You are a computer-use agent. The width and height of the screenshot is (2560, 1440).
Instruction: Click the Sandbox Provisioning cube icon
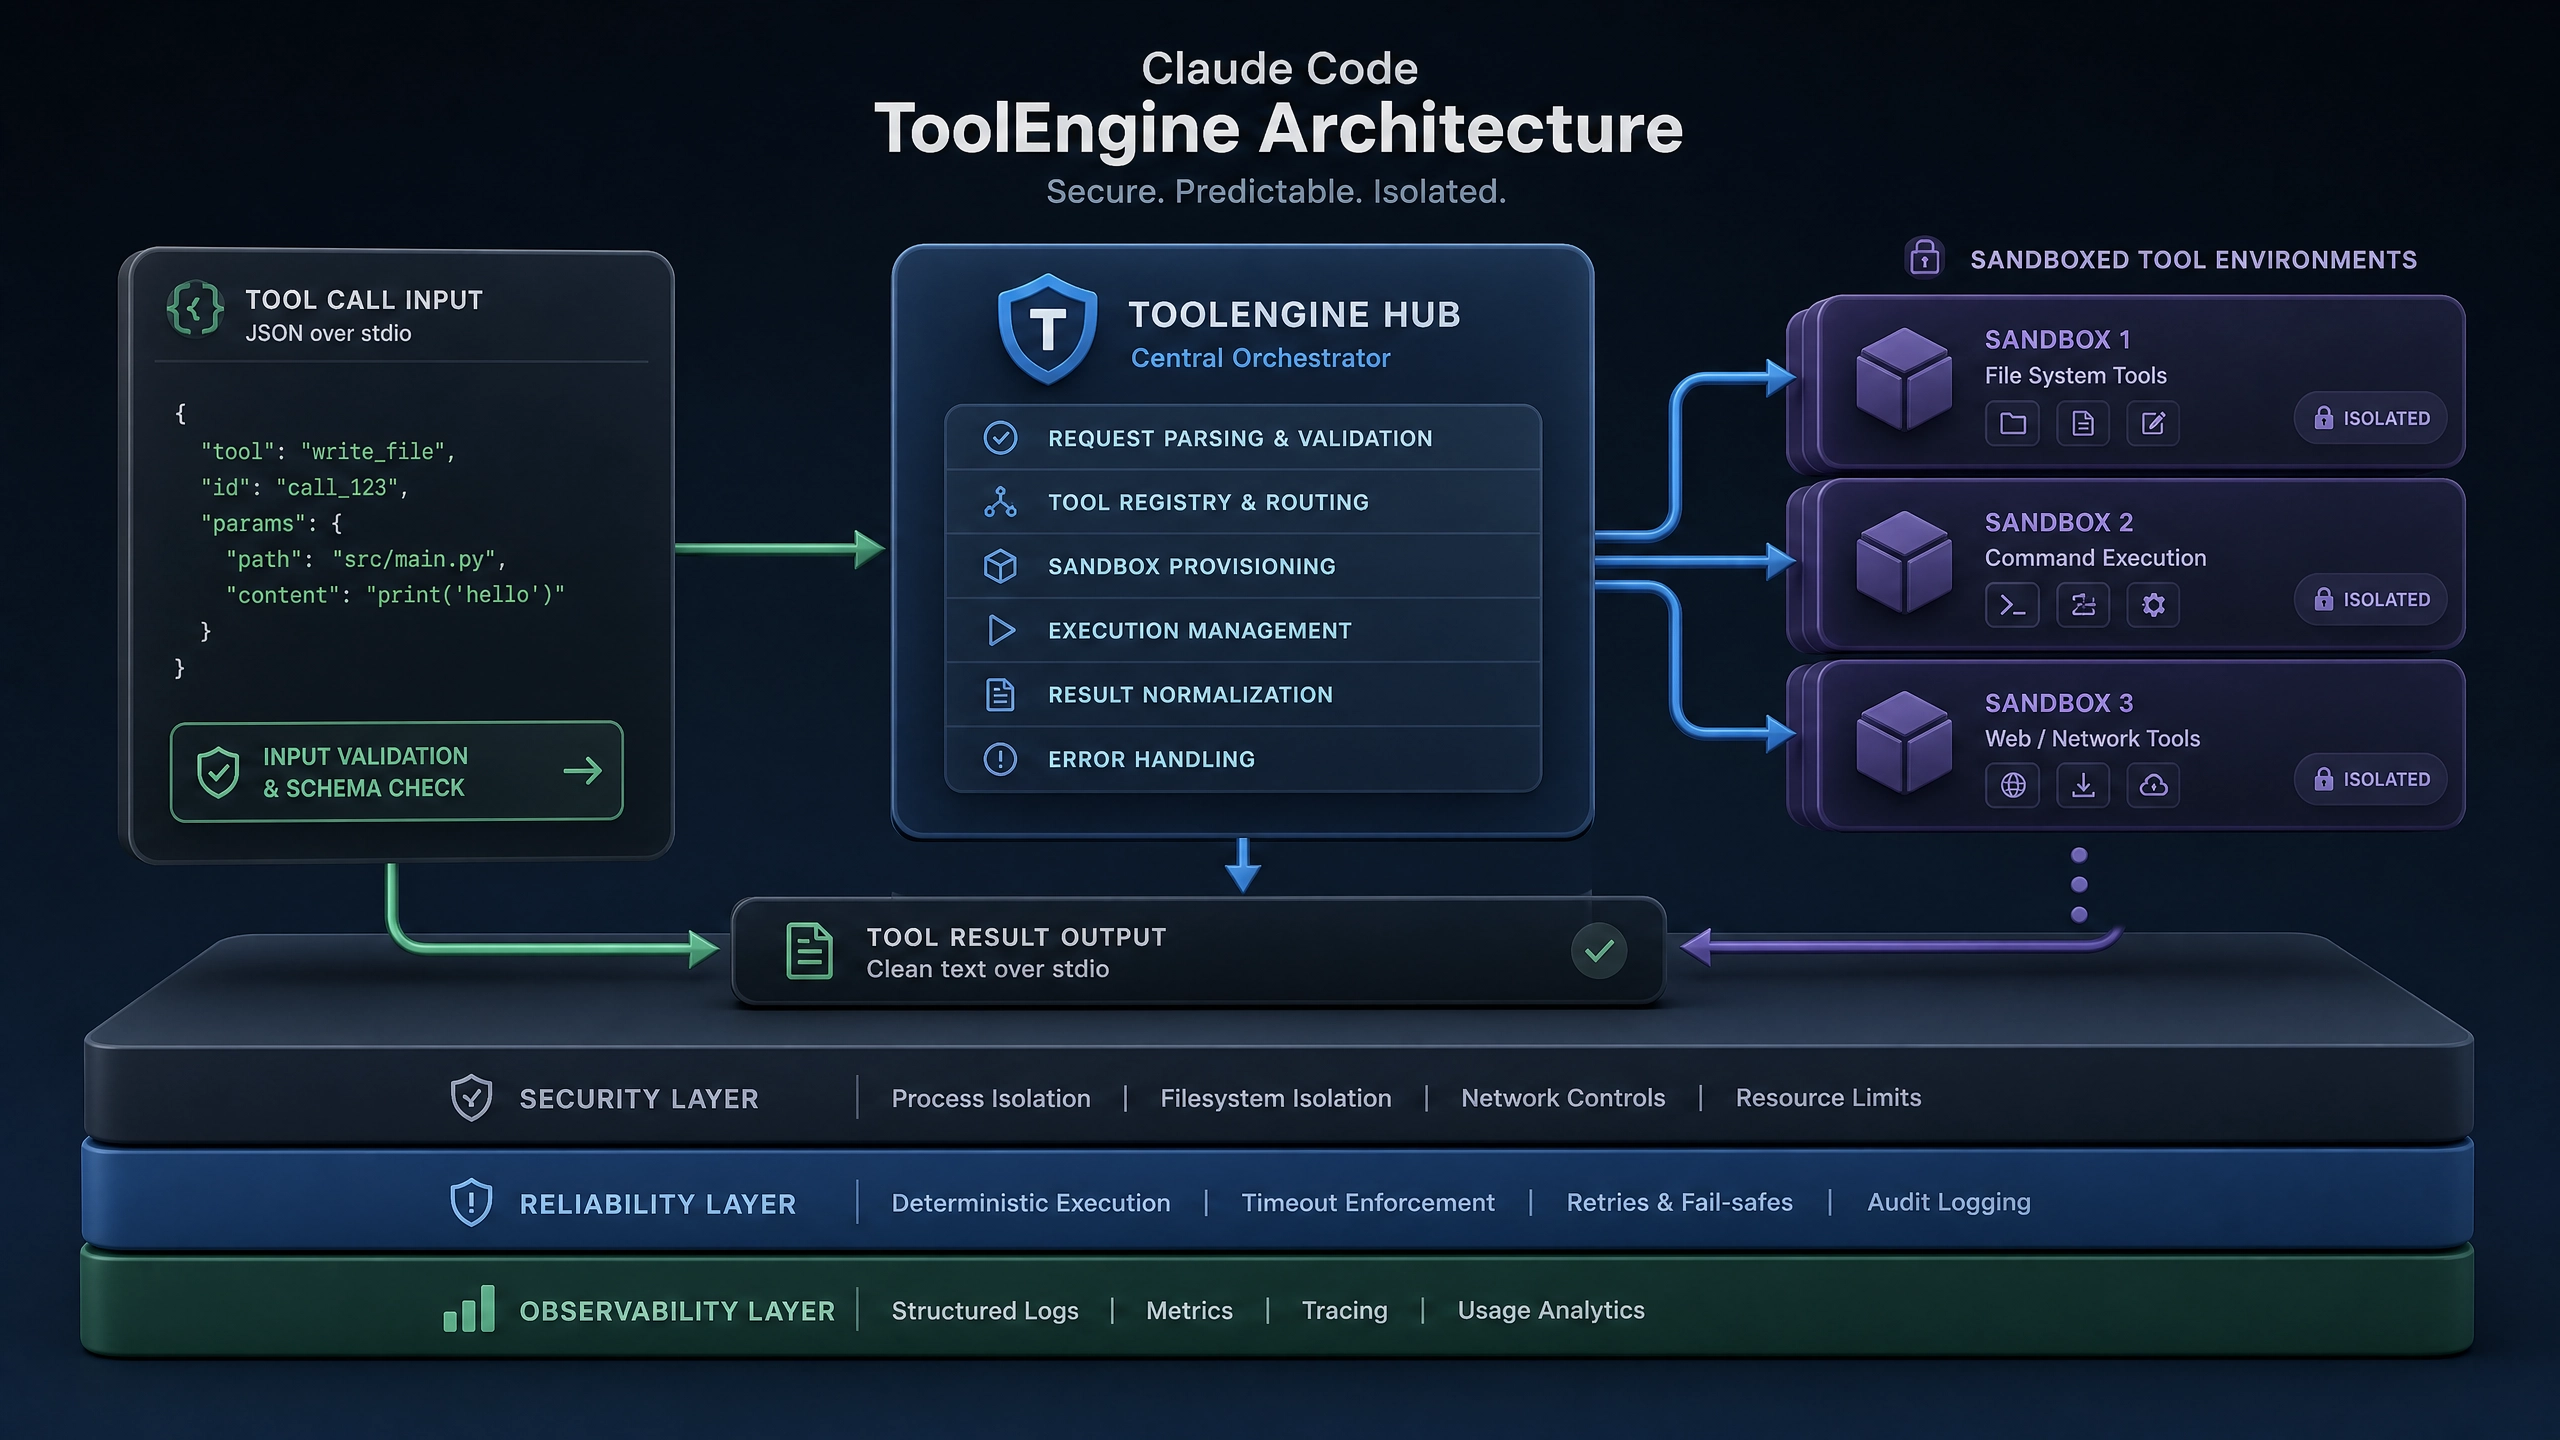point(1000,566)
